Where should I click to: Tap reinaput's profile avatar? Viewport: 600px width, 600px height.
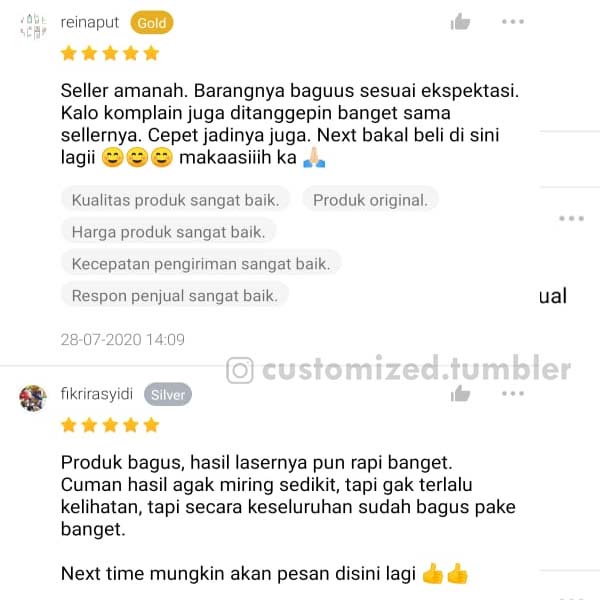(x=33, y=26)
